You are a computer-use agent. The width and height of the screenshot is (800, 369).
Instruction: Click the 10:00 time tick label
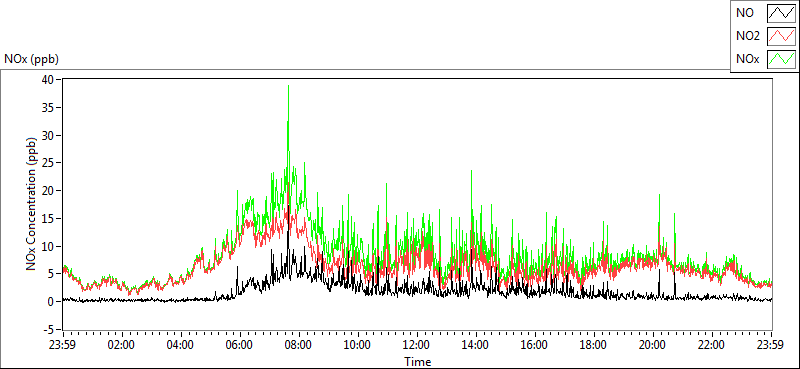(x=358, y=345)
